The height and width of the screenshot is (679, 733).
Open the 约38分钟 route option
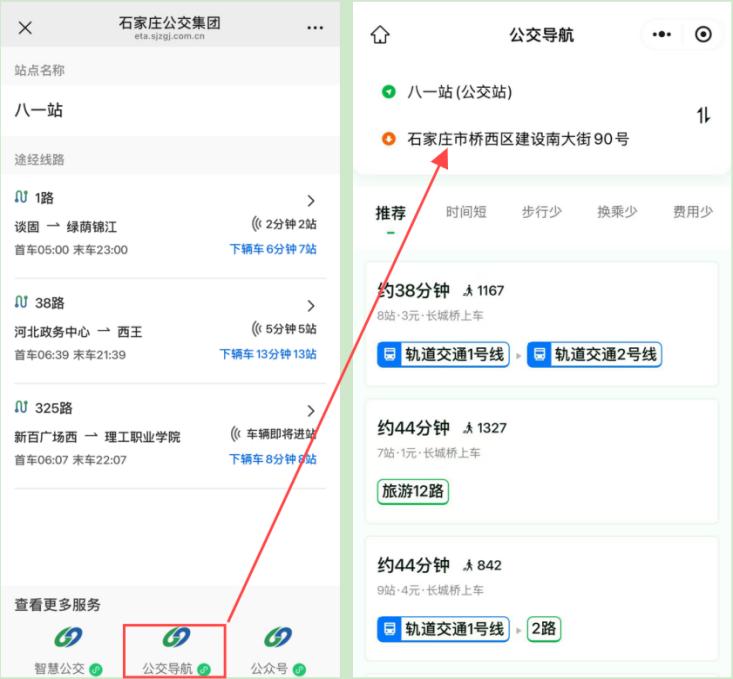click(x=541, y=324)
